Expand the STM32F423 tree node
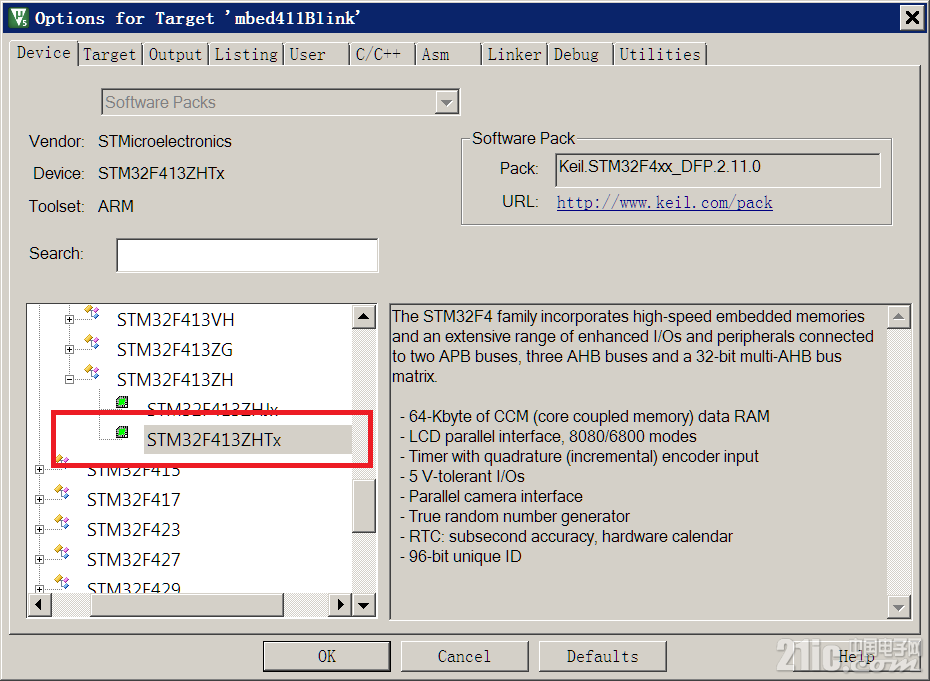This screenshot has height=681, width=930. (x=39, y=530)
